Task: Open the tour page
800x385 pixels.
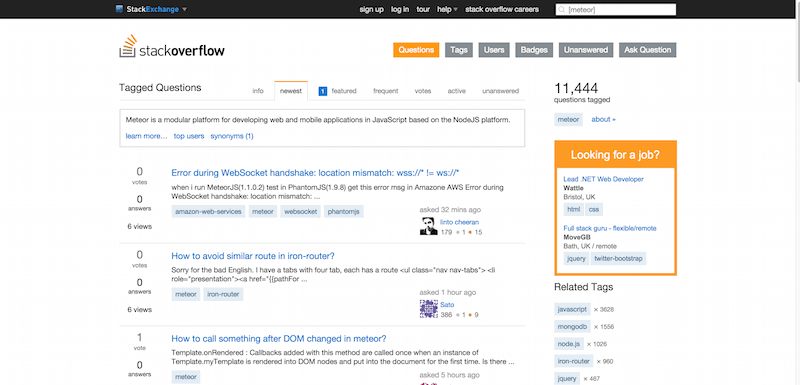Action: pos(423,9)
